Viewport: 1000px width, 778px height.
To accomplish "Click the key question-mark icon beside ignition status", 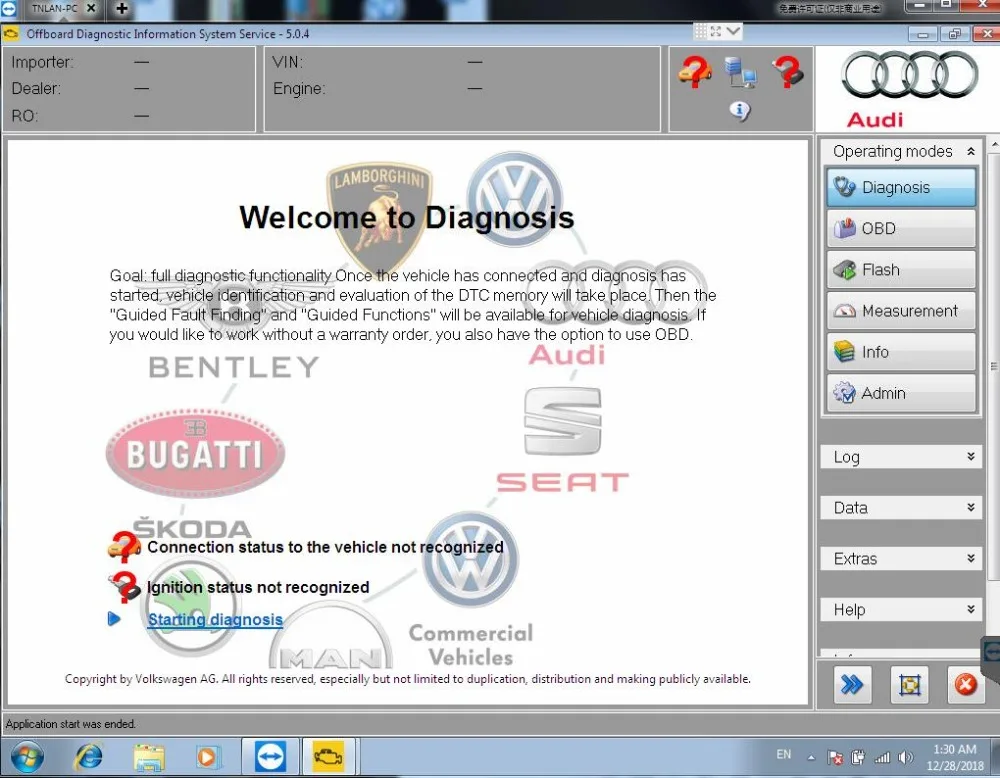I will click(124, 587).
